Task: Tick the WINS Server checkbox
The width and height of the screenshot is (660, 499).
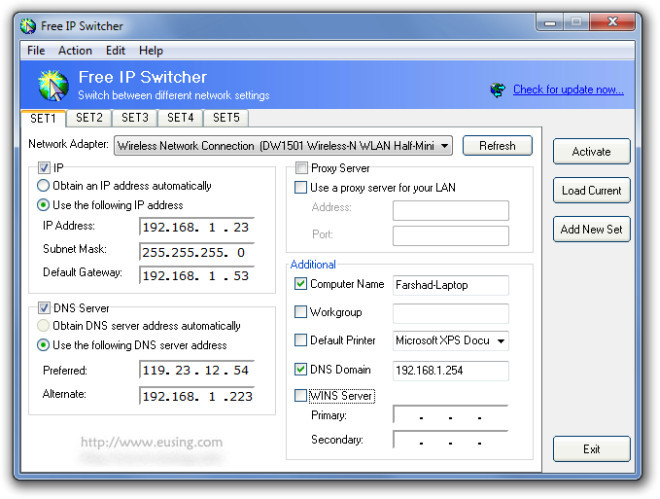Action: (x=301, y=396)
